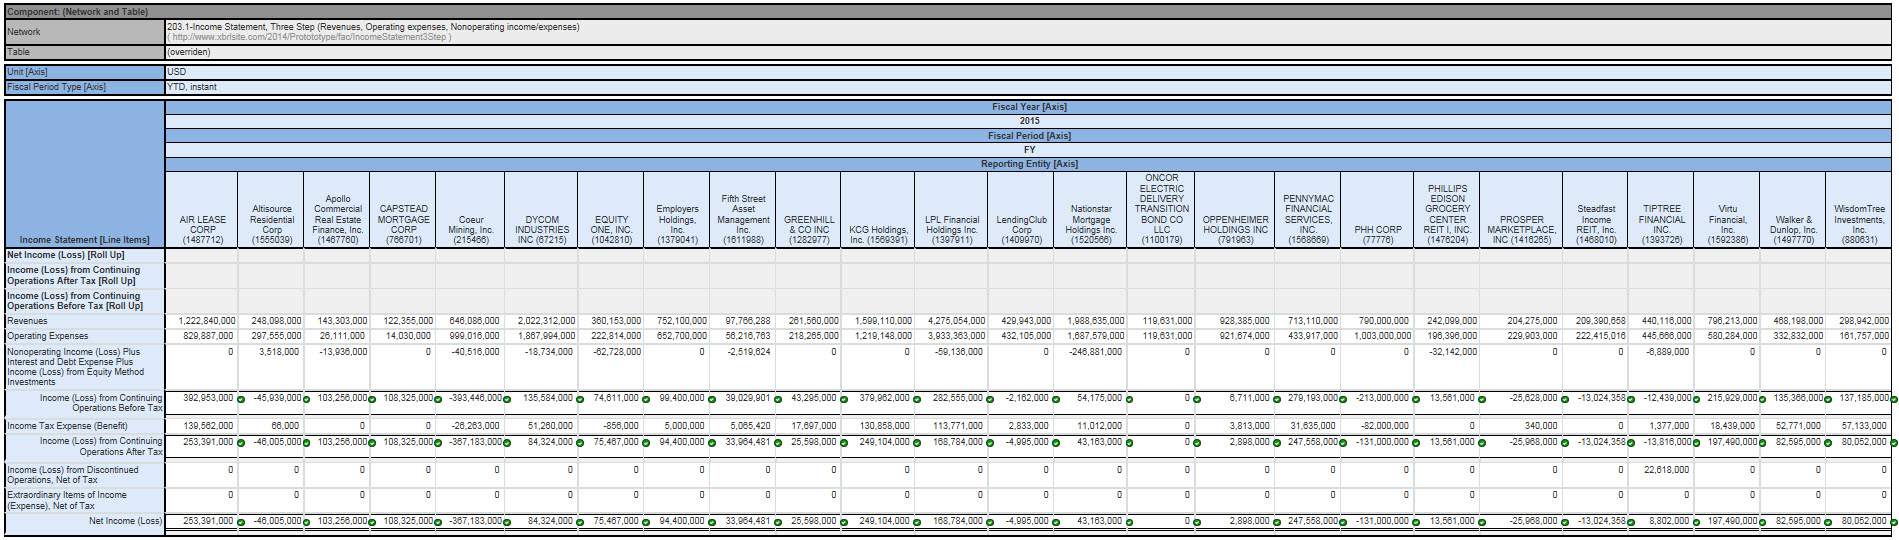1899x540 pixels.
Task: Click green check icon beside 135,584,000
Action: pyautogui.click(x=580, y=399)
